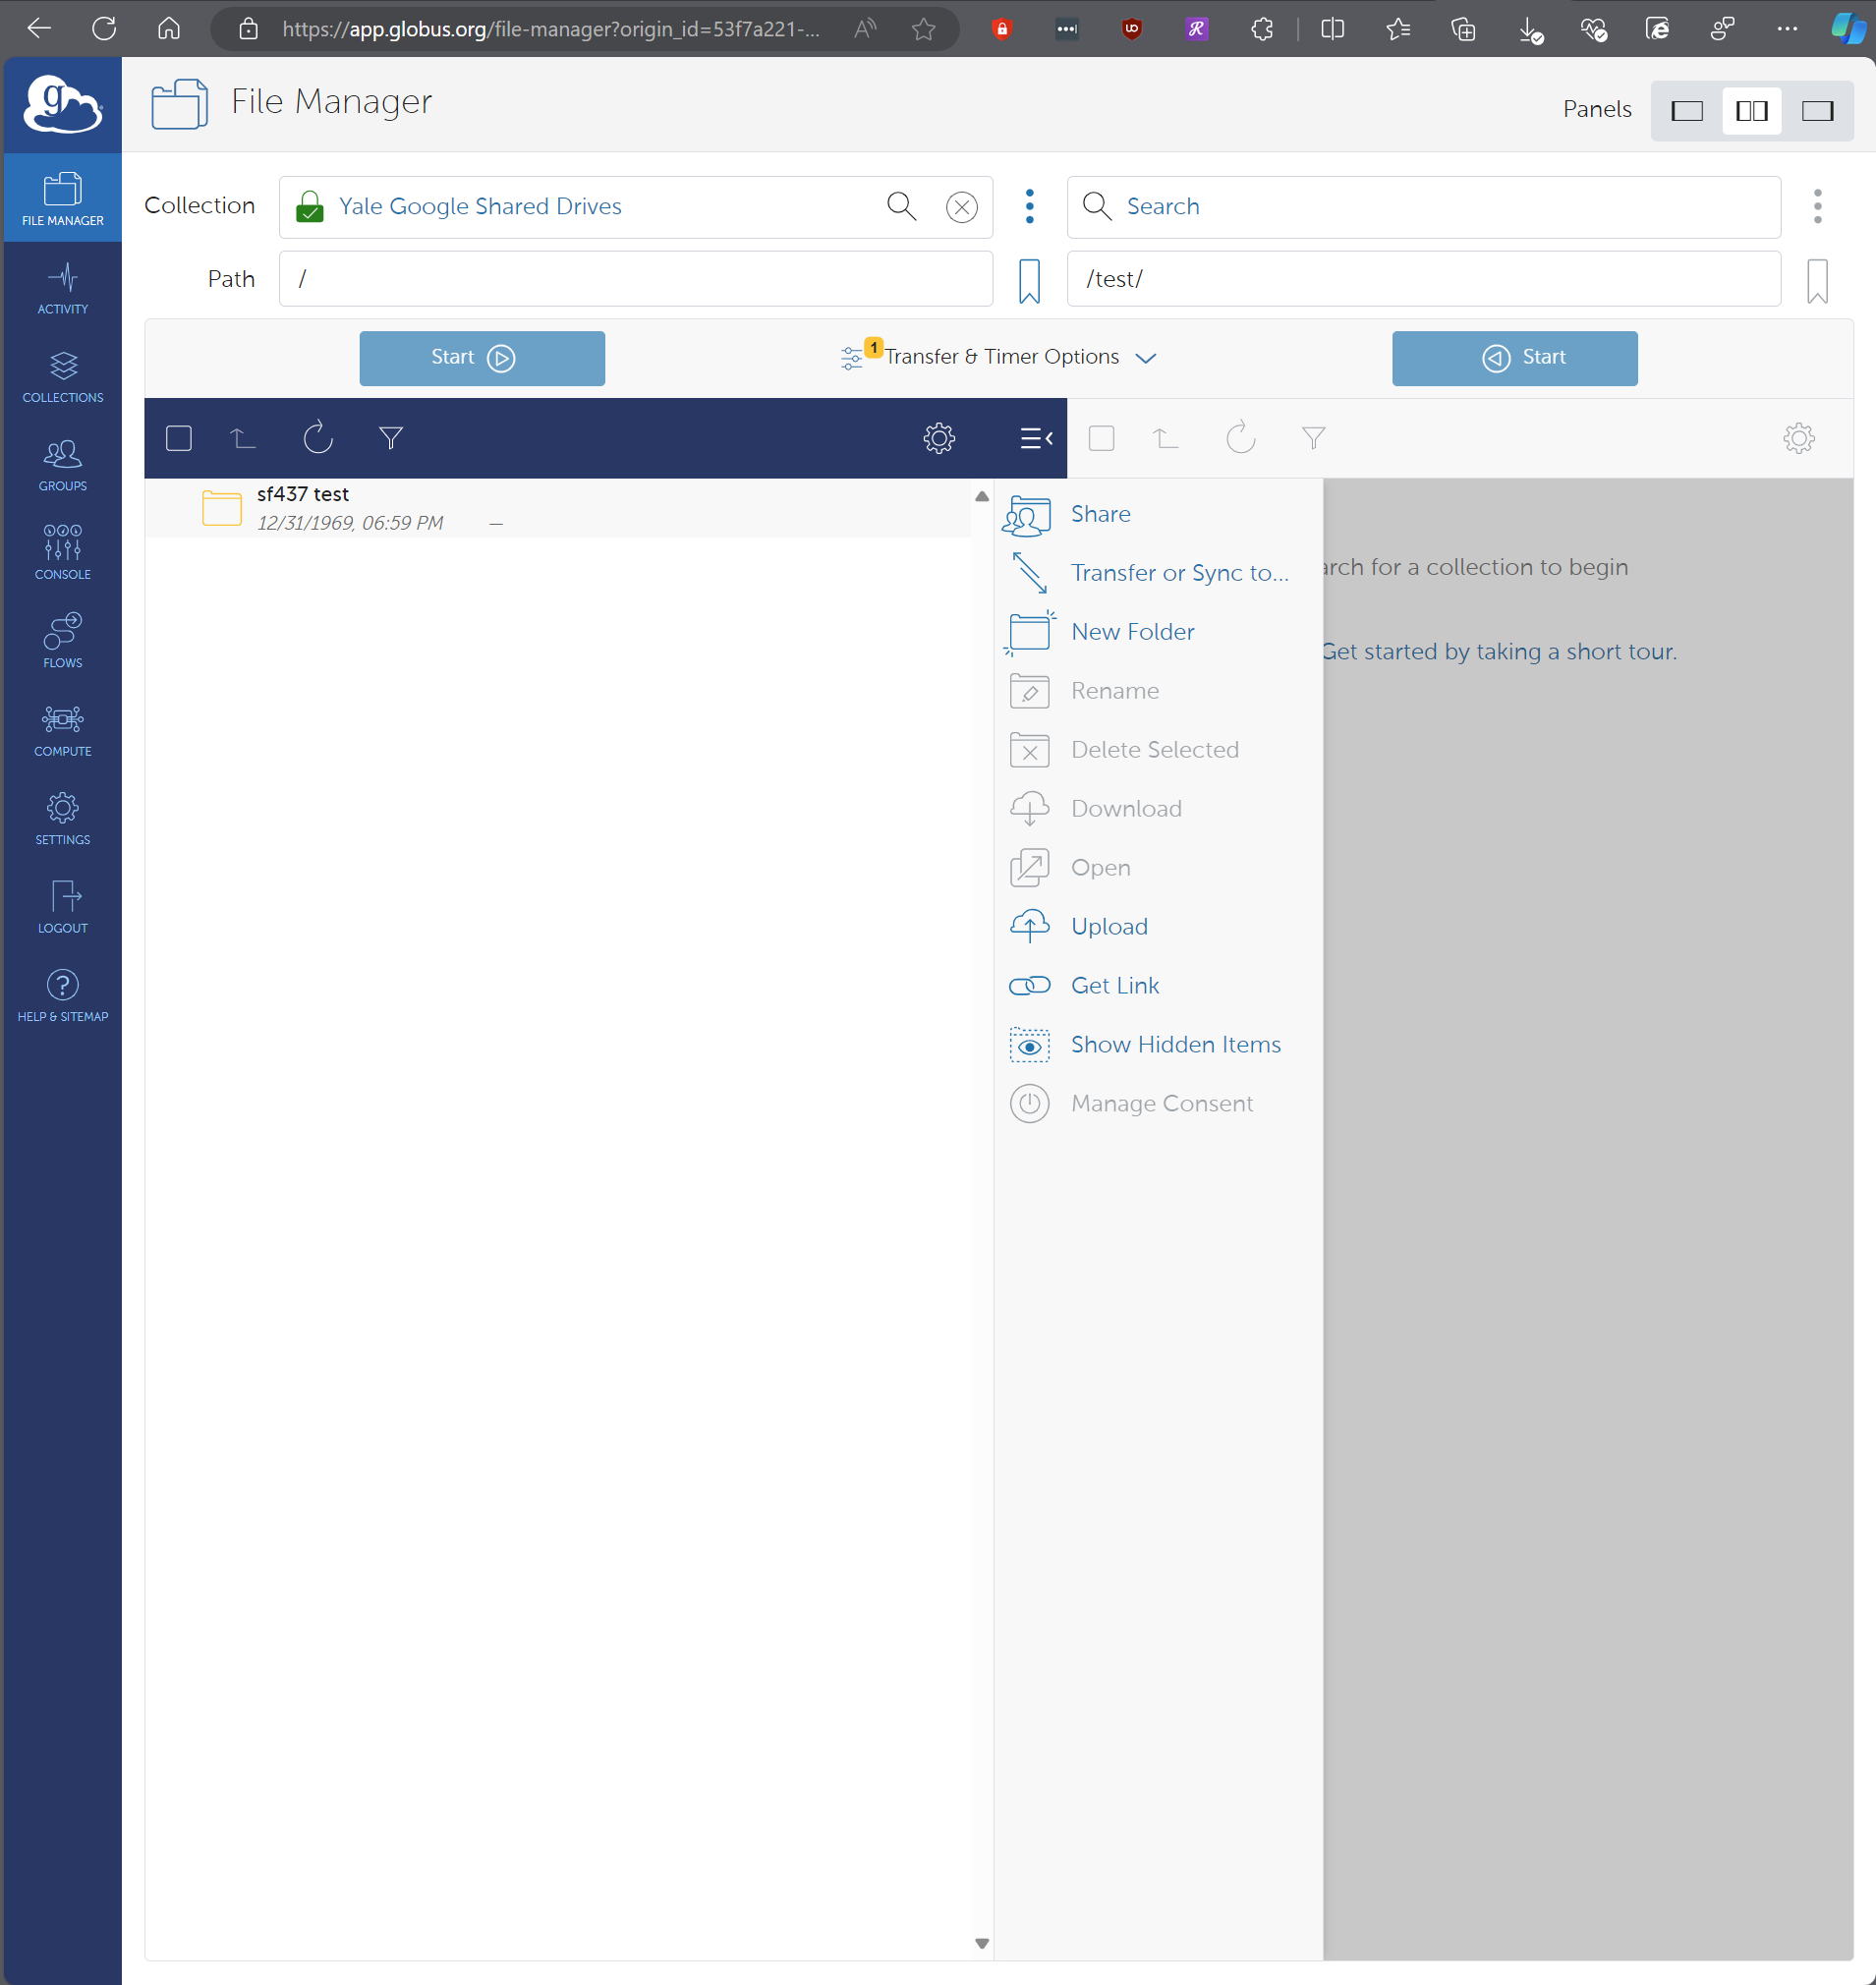Check the select-all box in left pane
The width and height of the screenshot is (1876, 1985).
point(179,438)
